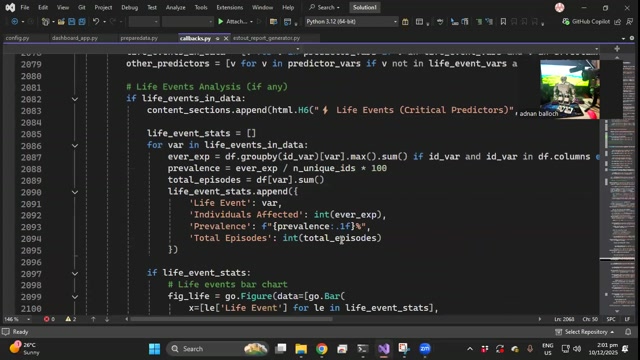Click the user account avatar
The height and width of the screenshot is (360, 640).
[560, 7]
